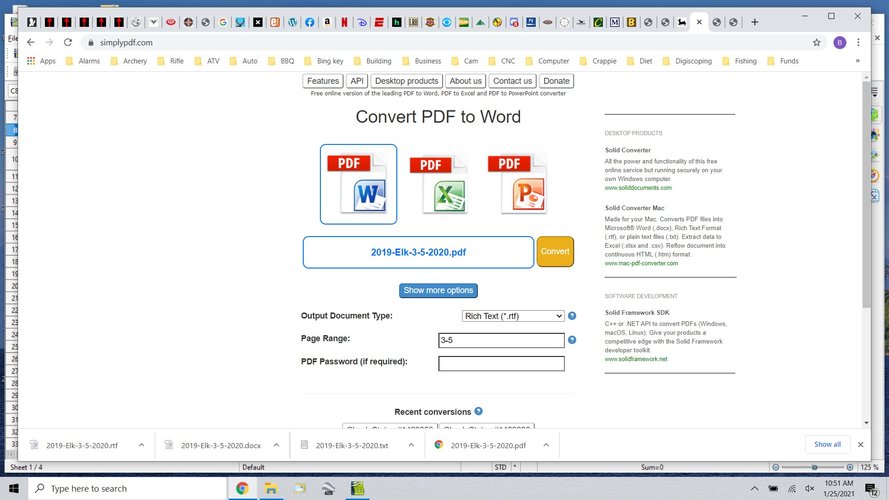Open the API menu item
Image resolution: width=889 pixels, height=500 pixels.
click(x=357, y=81)
